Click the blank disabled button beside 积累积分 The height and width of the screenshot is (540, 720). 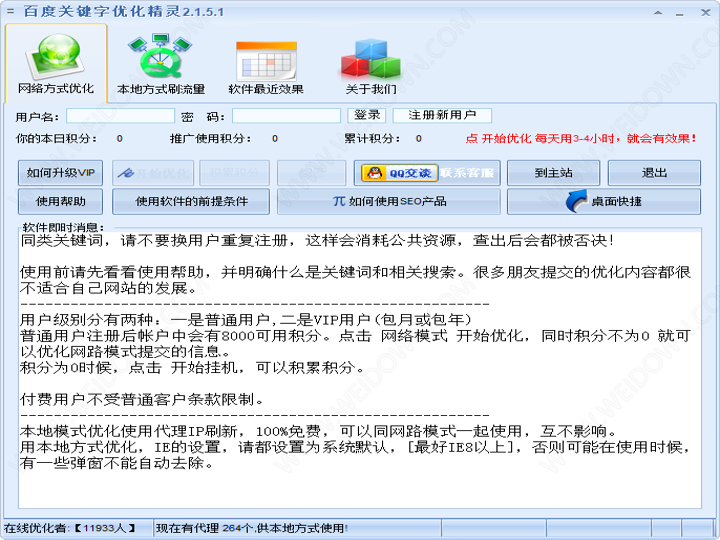(x=311, y=173)
